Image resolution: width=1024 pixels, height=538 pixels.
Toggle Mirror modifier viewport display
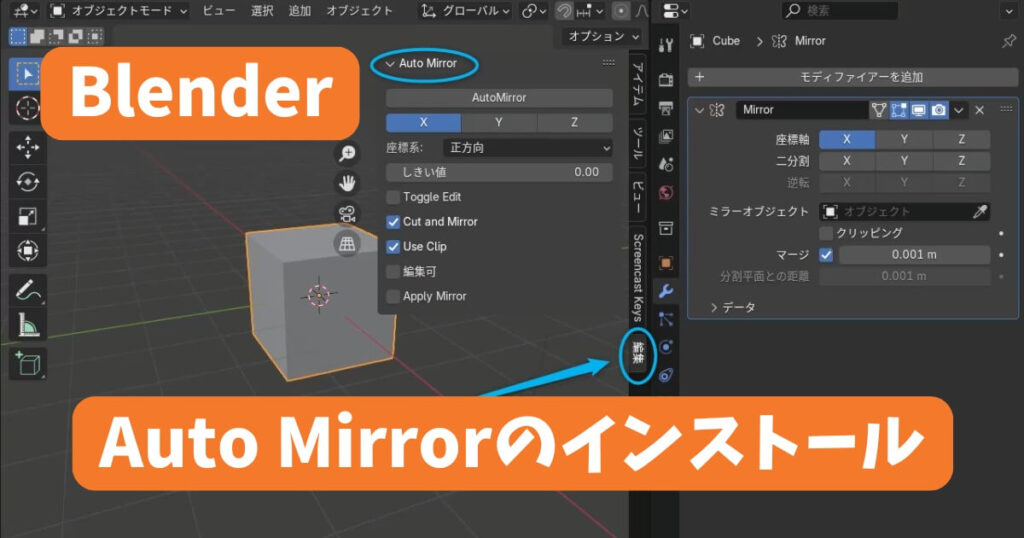tap(919, 110)
